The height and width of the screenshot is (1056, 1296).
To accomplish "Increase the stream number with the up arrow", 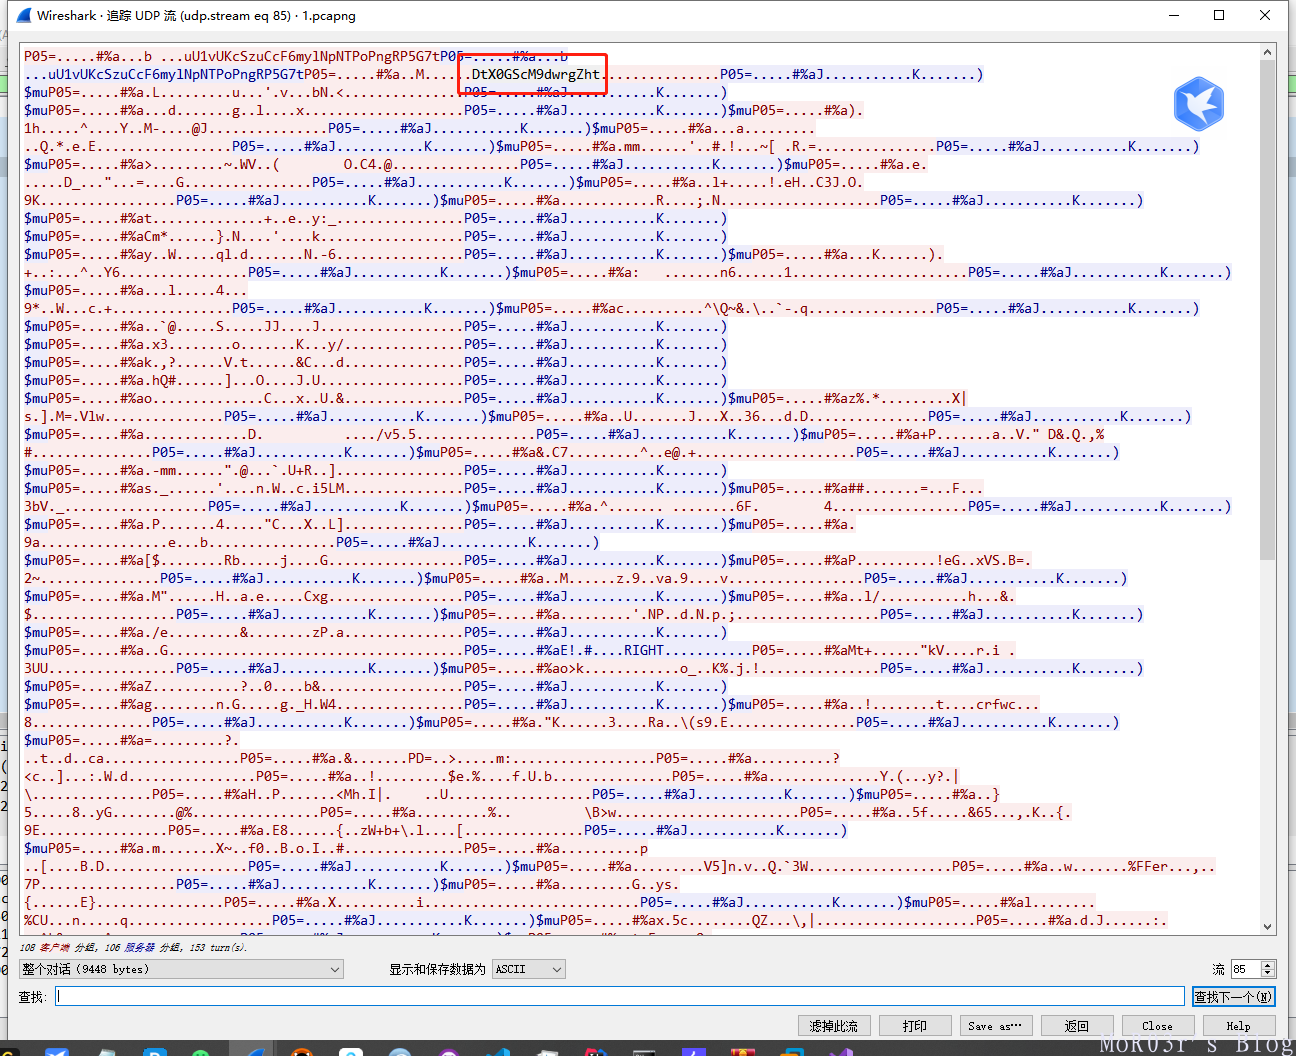I will point(1269,965).
